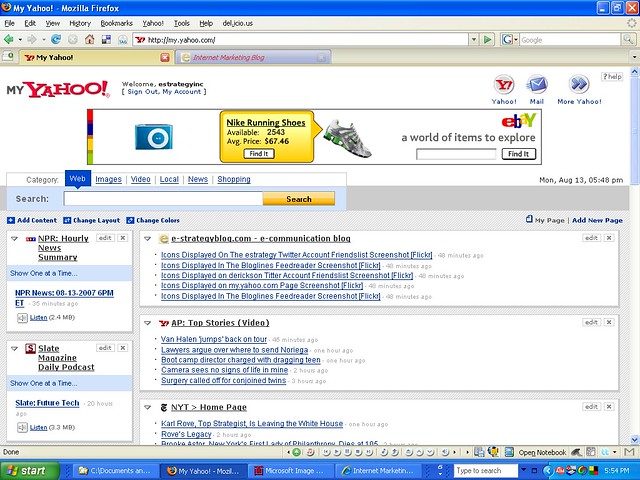
Task: Collapse the NPR Hourly News Summary module
Action: (14, 239)
